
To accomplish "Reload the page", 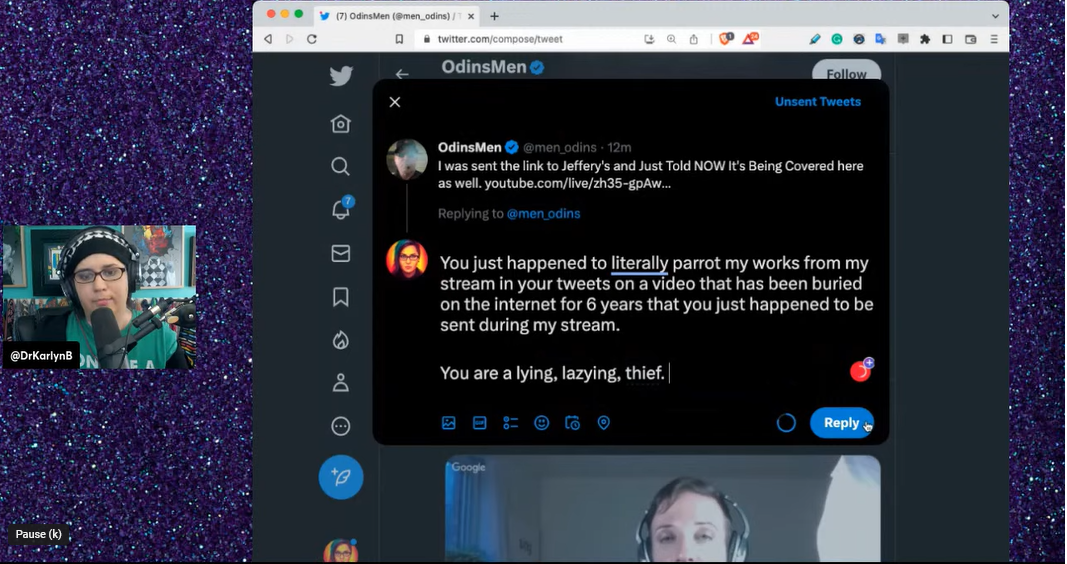I will coord(312,39).
